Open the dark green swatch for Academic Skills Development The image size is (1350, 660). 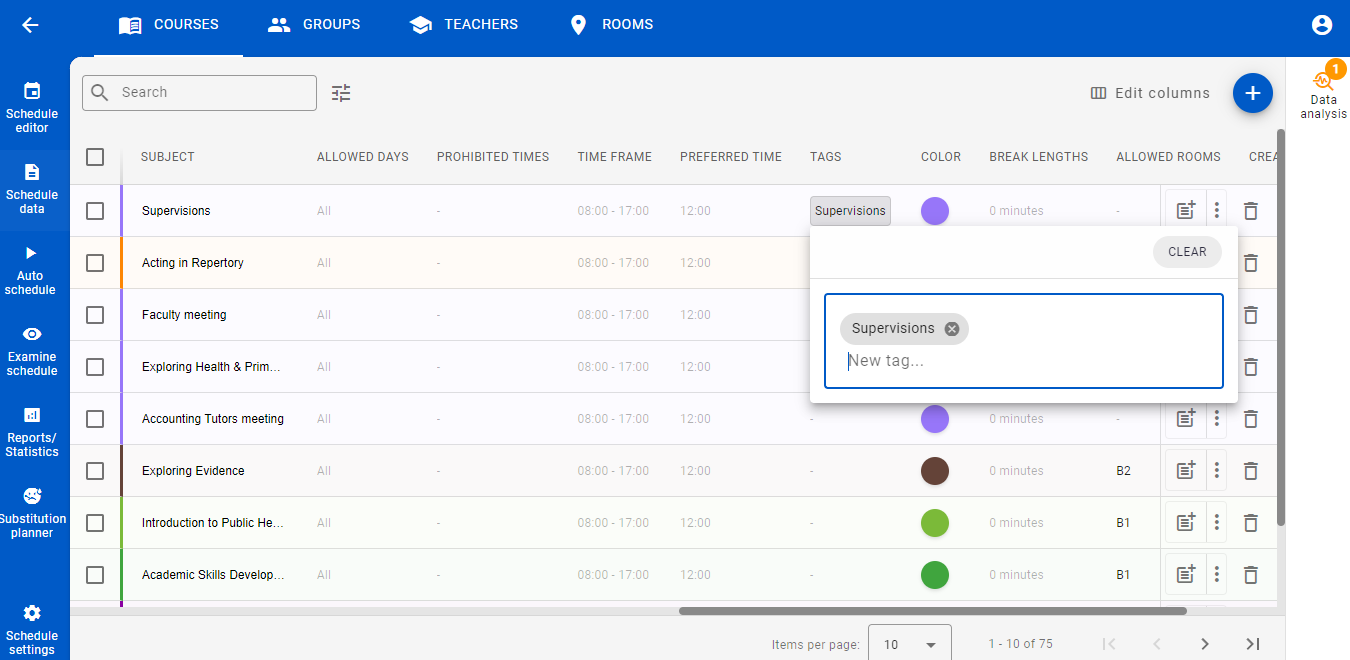point(935,575)
